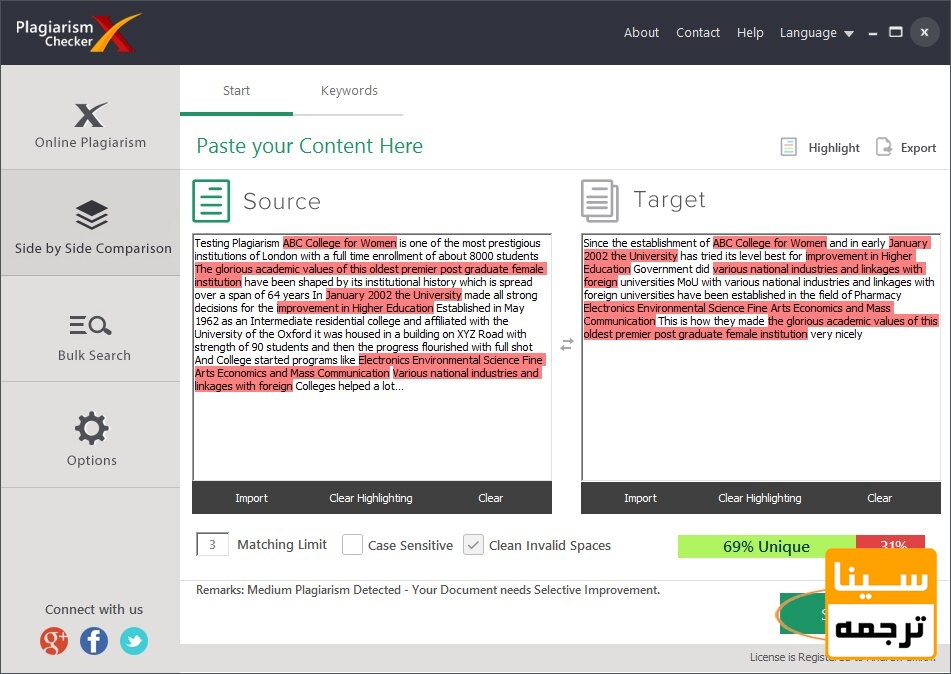951x674 pixels.
Task: Click Import under the Target panel
Action: click(640, 498)
